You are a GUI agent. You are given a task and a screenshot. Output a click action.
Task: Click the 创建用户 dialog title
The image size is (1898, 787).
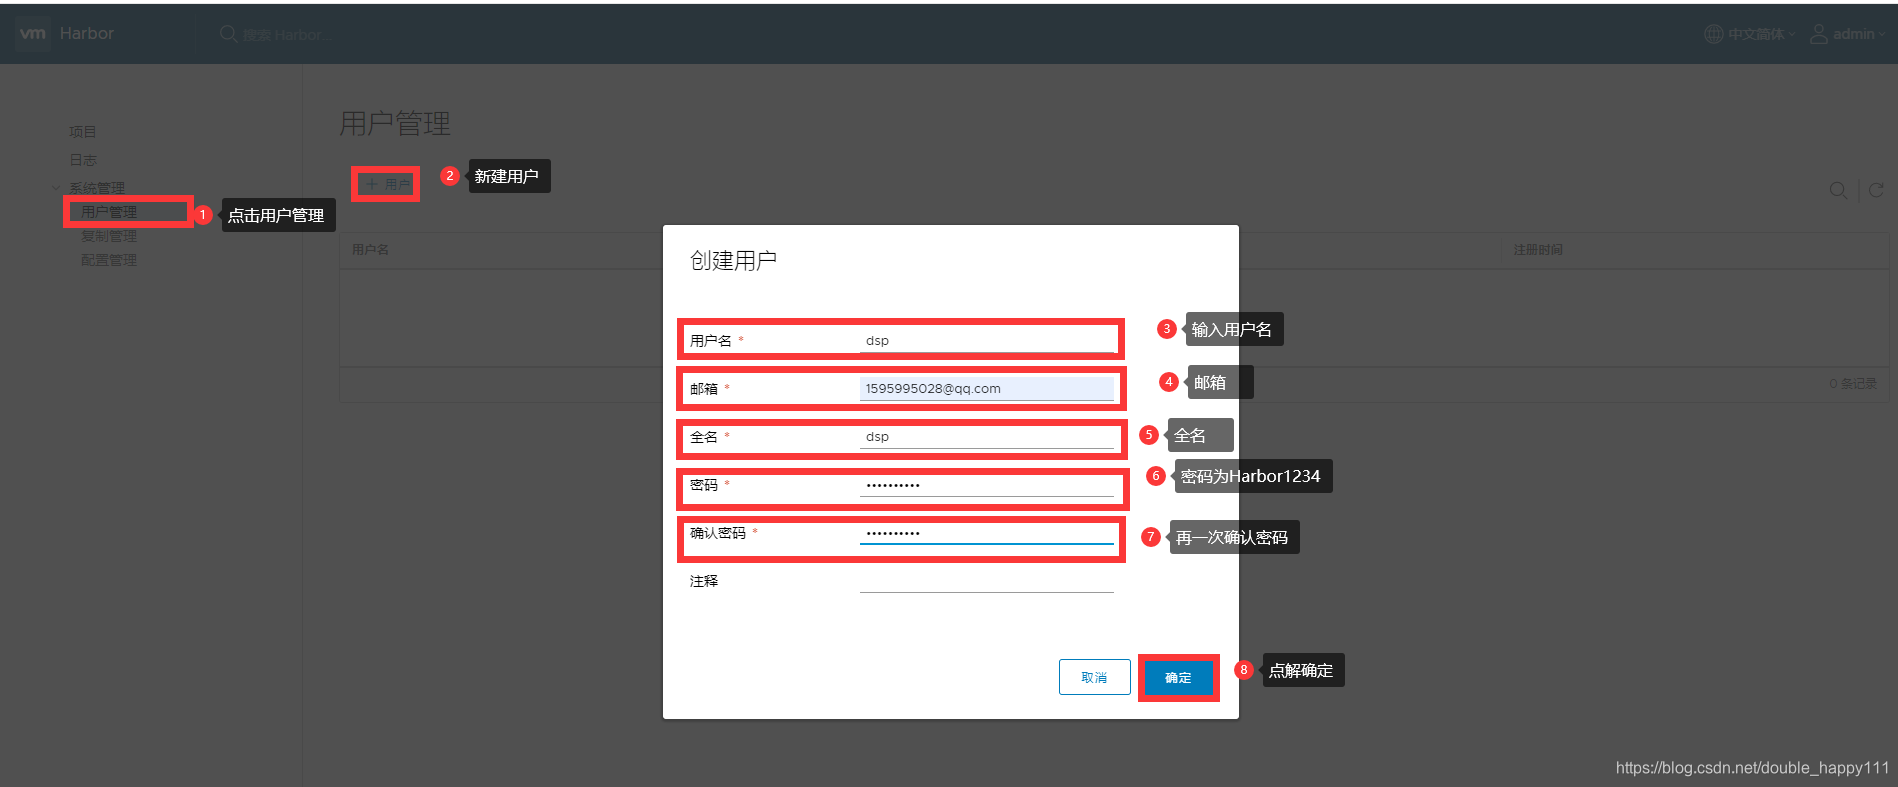733,261
